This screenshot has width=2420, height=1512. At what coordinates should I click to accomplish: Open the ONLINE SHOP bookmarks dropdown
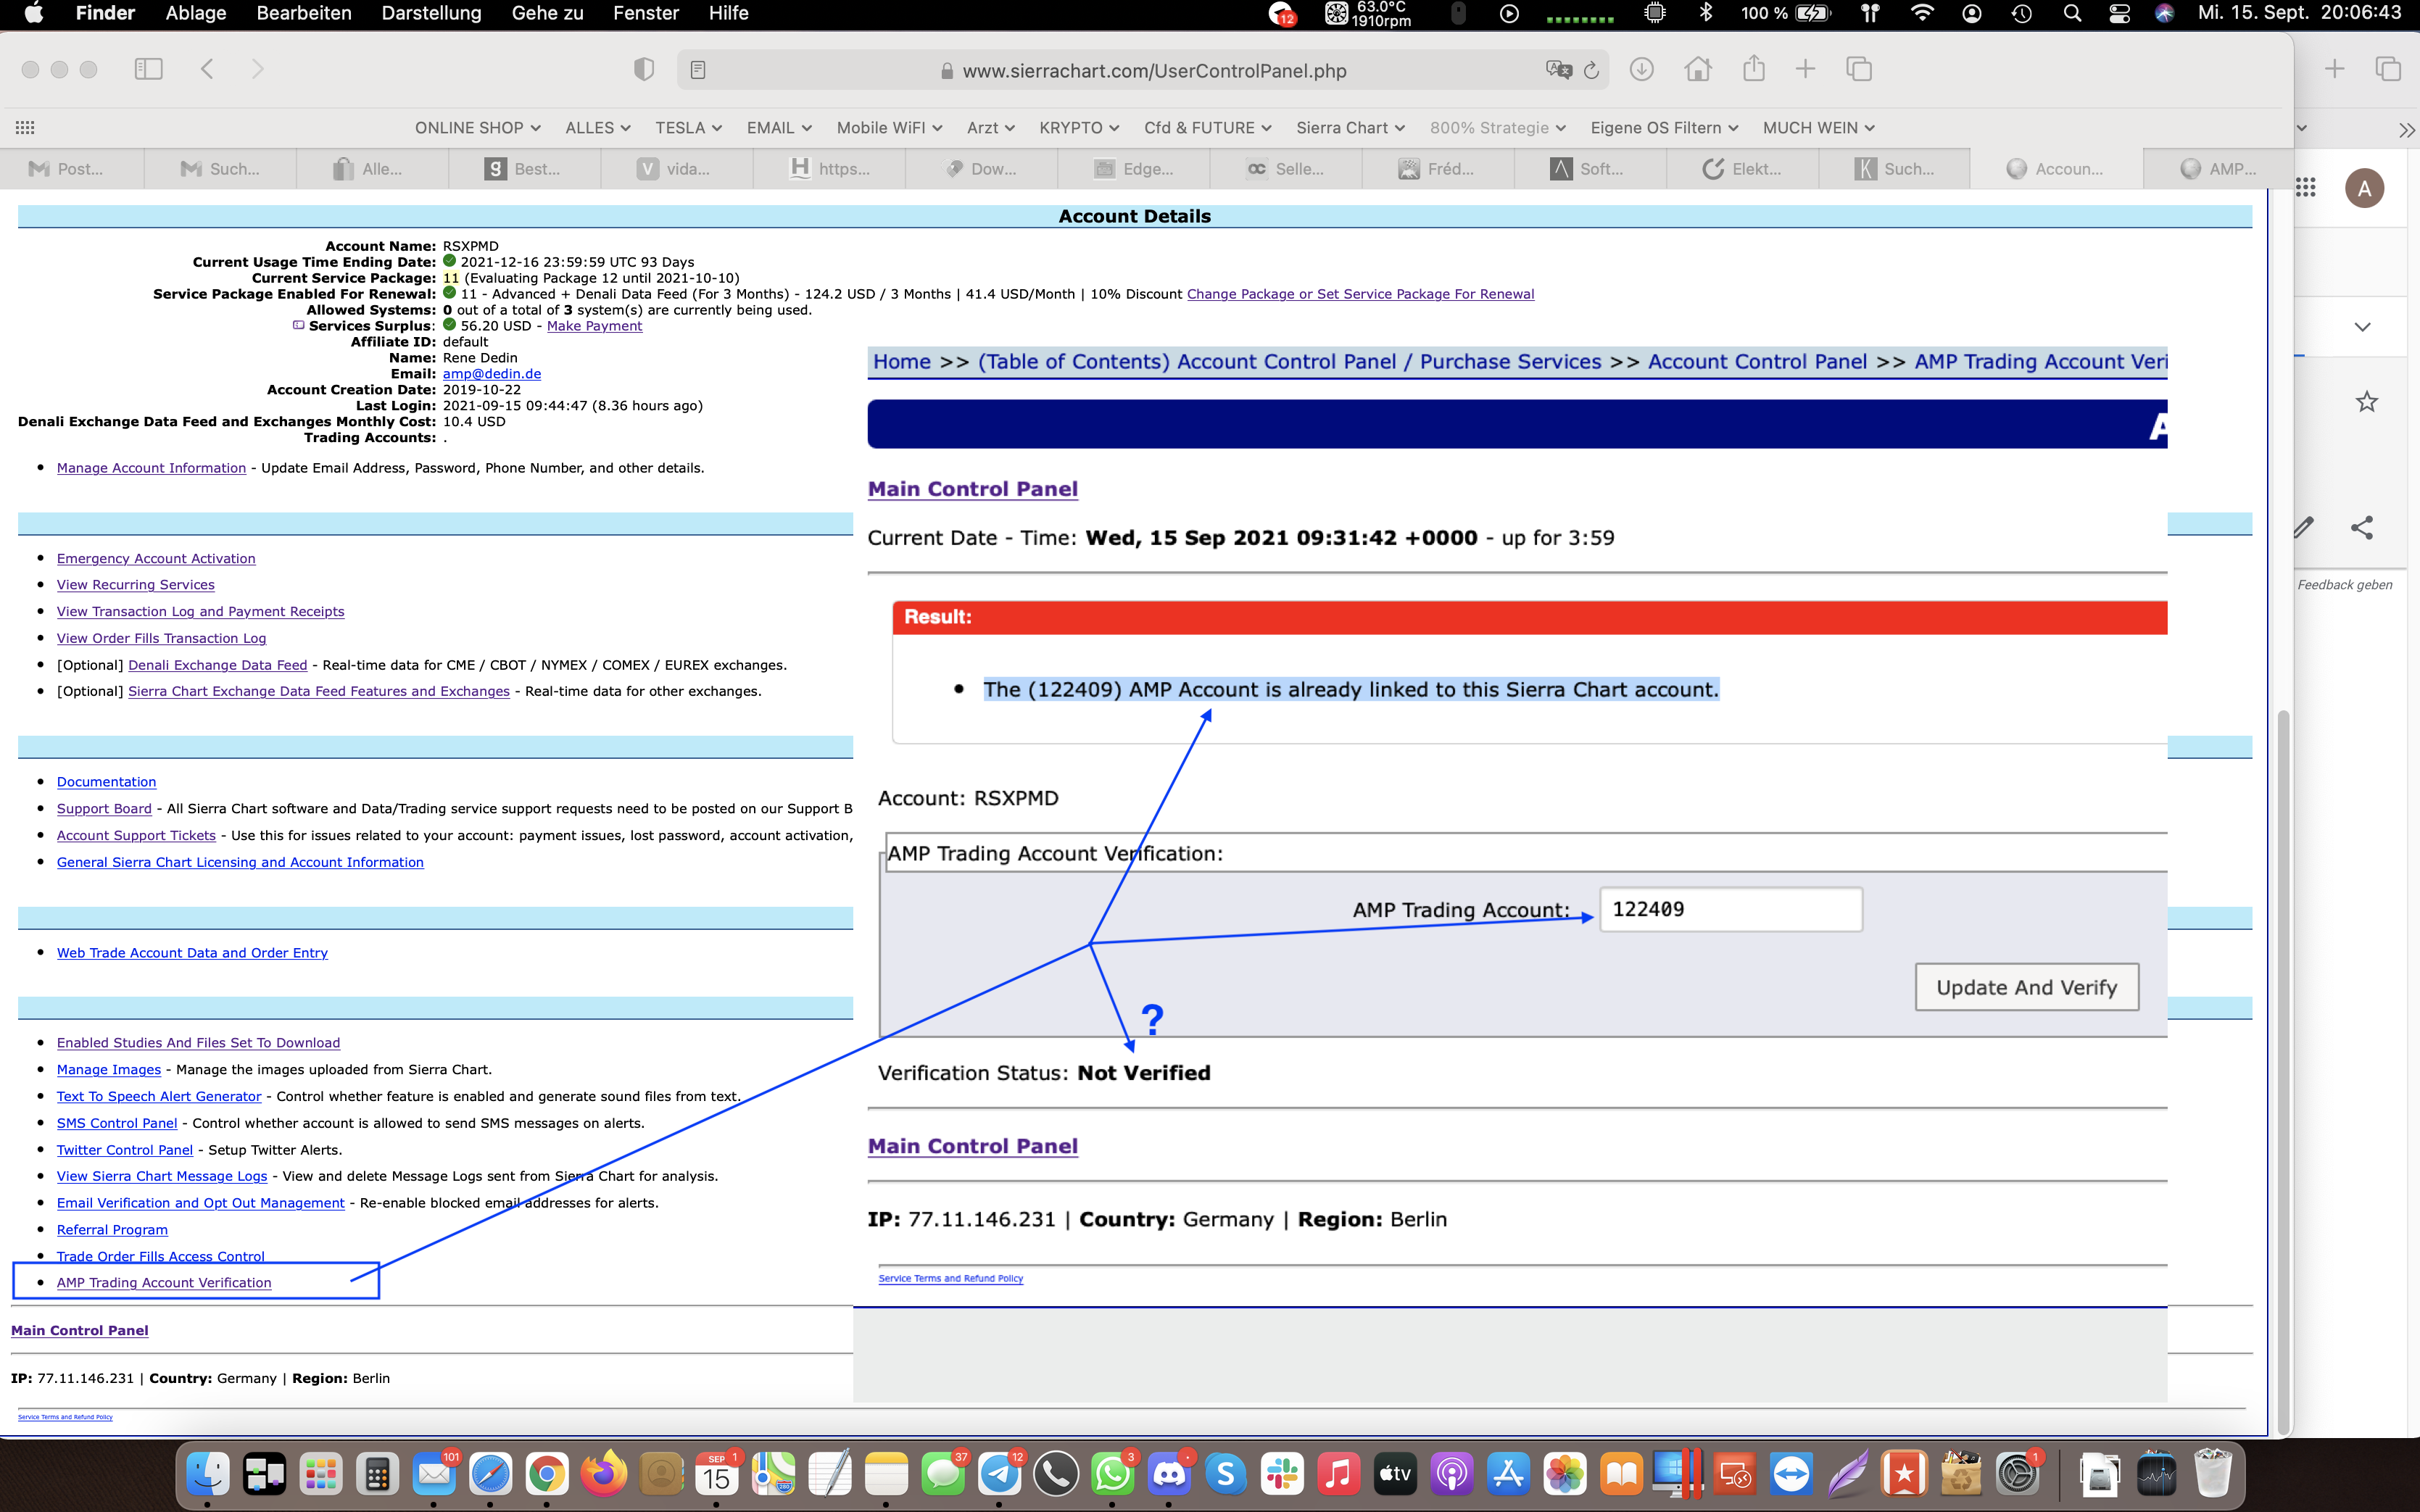click(477, 128)
